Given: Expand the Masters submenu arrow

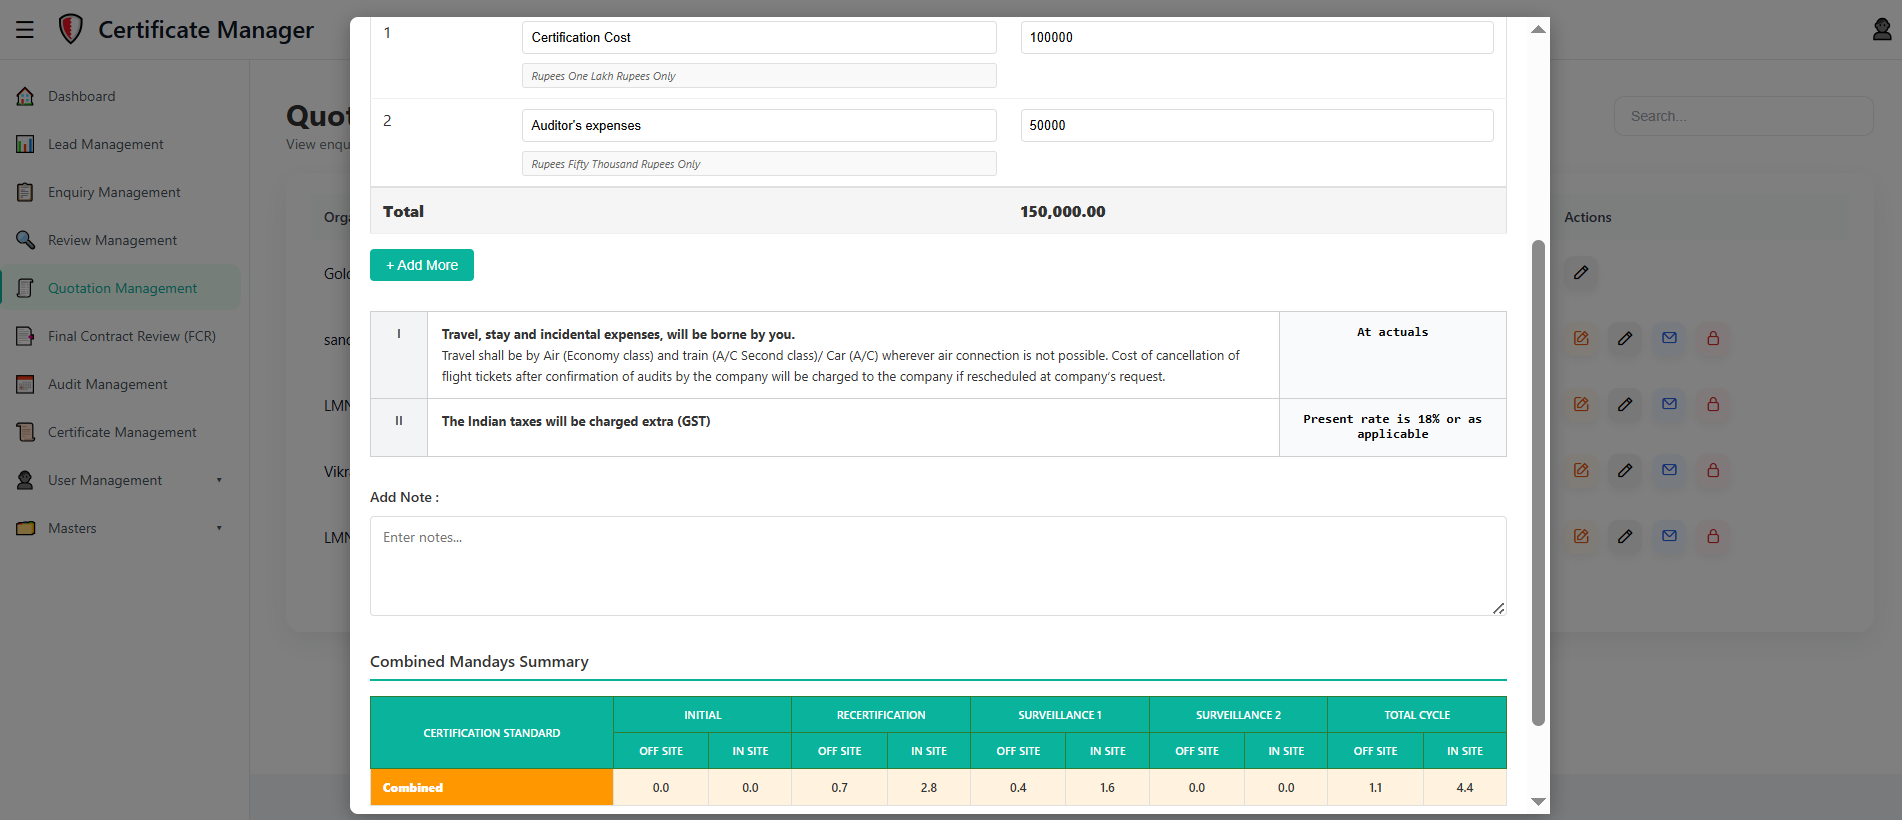Looking at the screenshot, I should coord(219,528).
